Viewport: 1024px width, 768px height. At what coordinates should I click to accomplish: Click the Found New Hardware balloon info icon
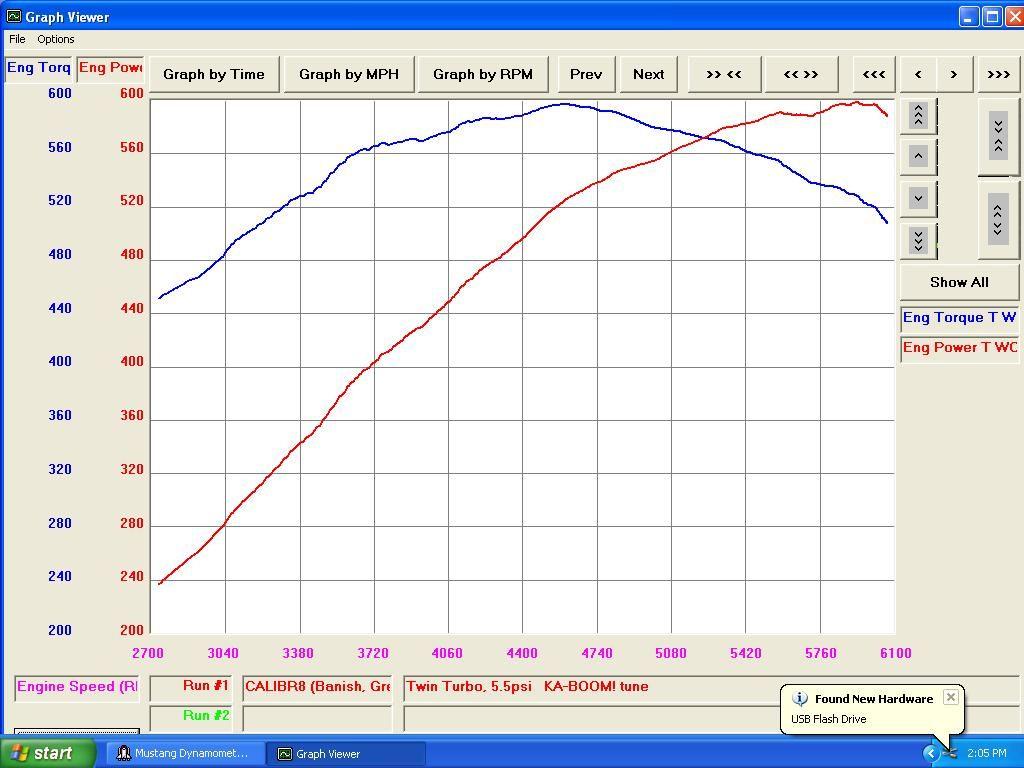(x=798, y=698)
